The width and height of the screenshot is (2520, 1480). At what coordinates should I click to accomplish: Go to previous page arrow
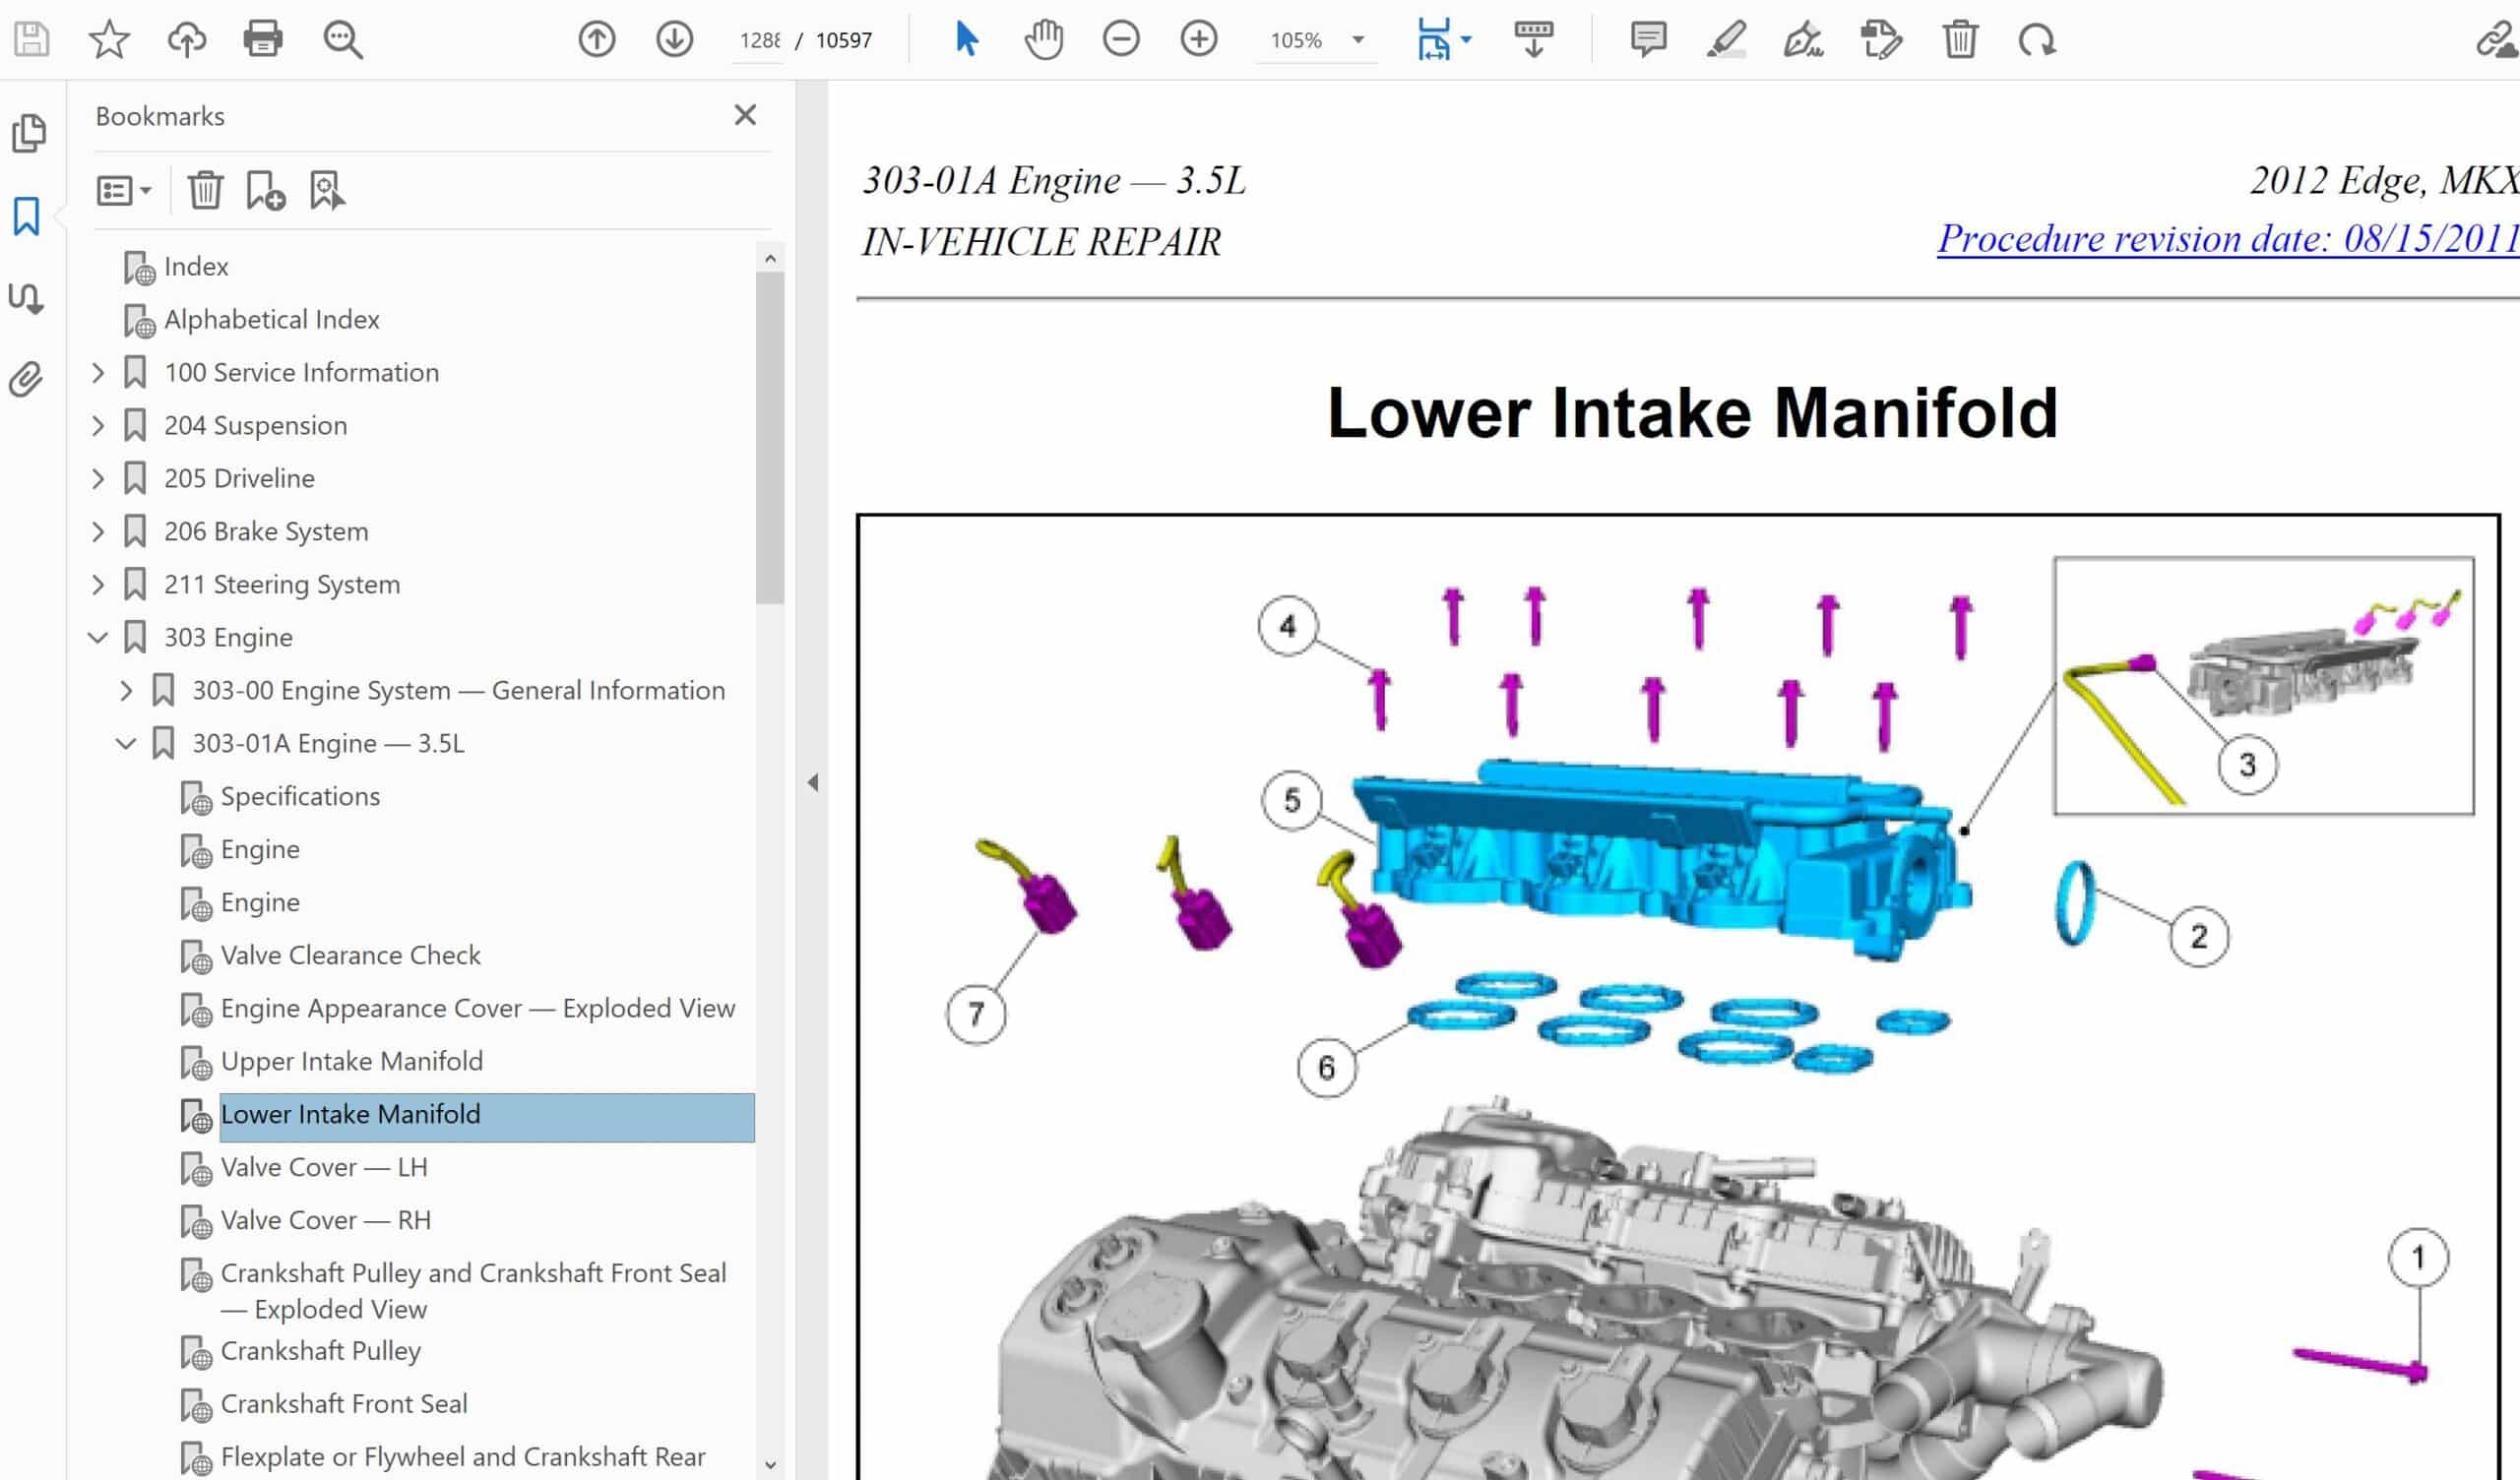click(597, 39)
